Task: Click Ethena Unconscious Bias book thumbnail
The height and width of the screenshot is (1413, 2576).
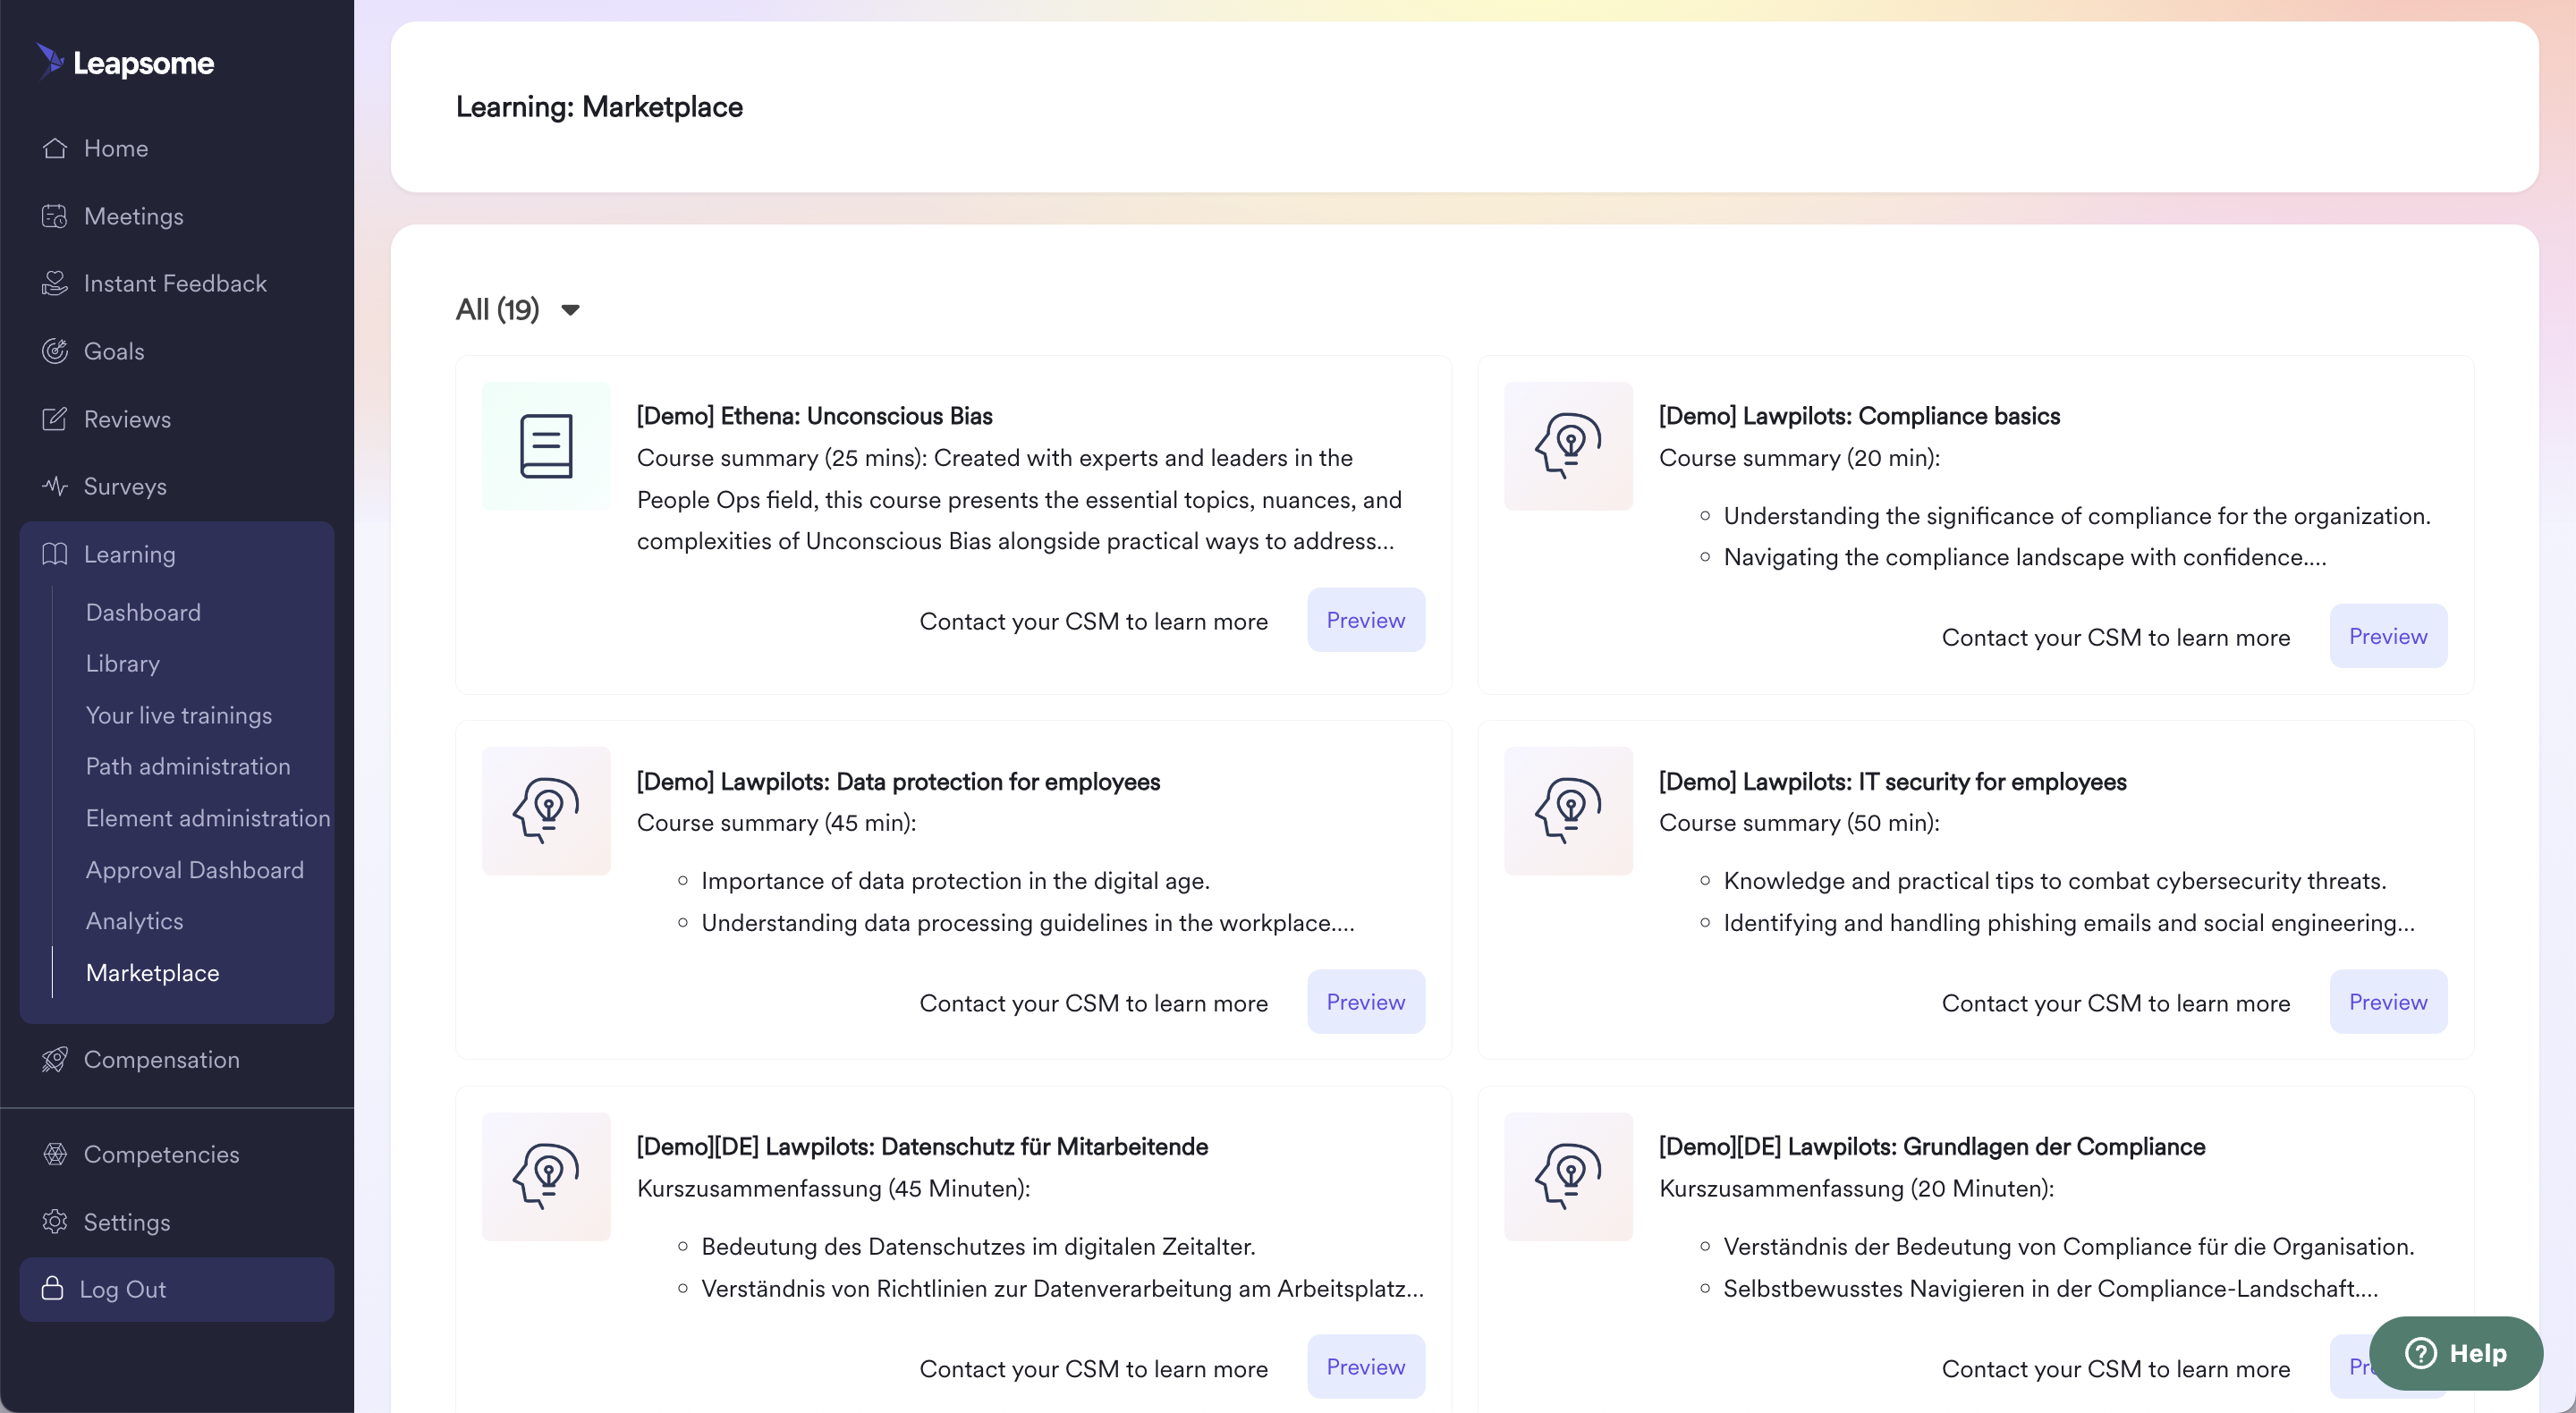Action: (x=546, y=446)
